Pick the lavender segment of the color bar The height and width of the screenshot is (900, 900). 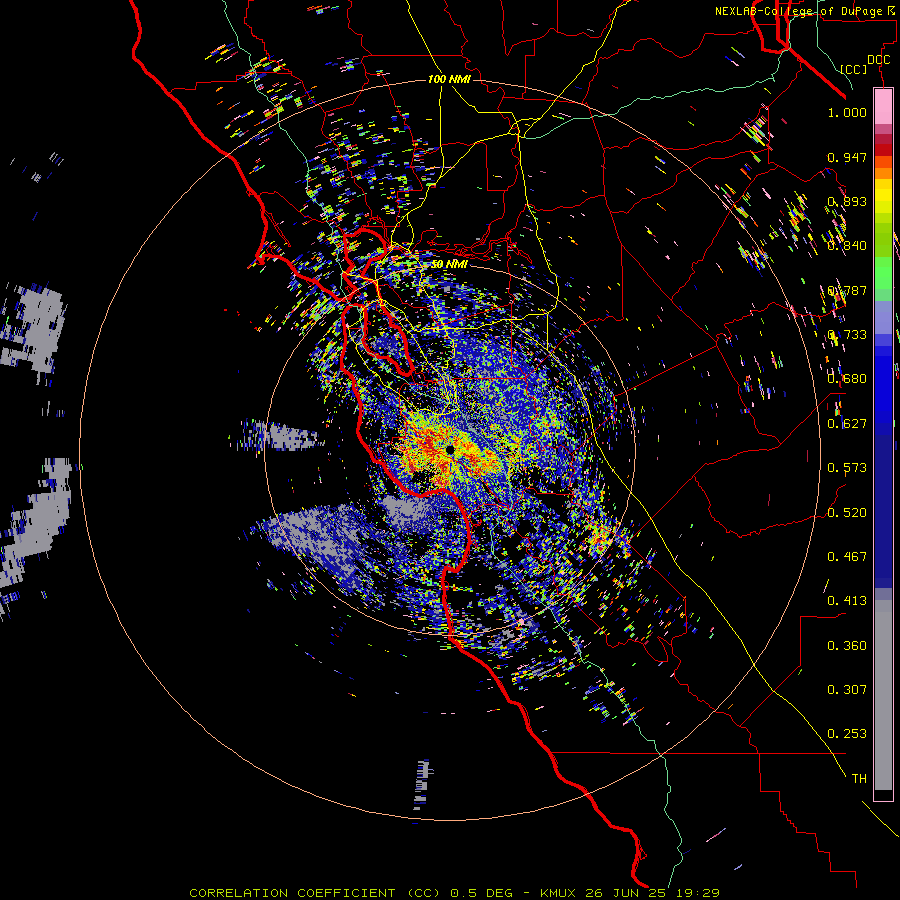click(x=883, y=318)
